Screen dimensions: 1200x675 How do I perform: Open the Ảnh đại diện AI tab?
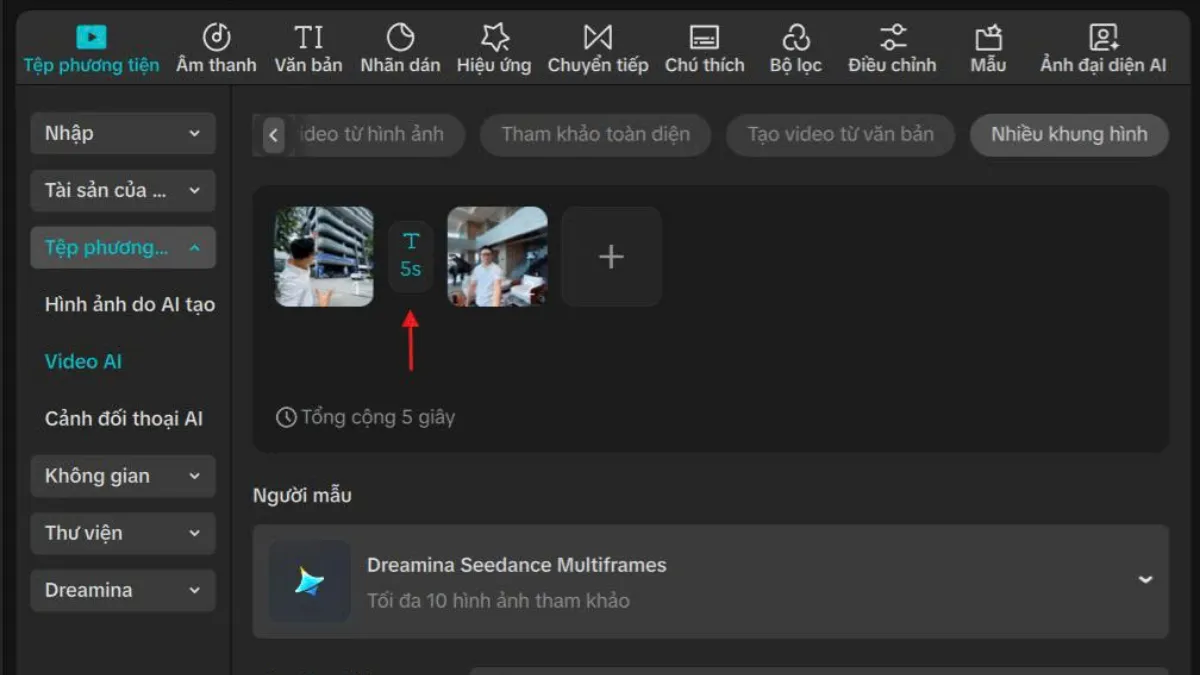(x=1103, y=49)
